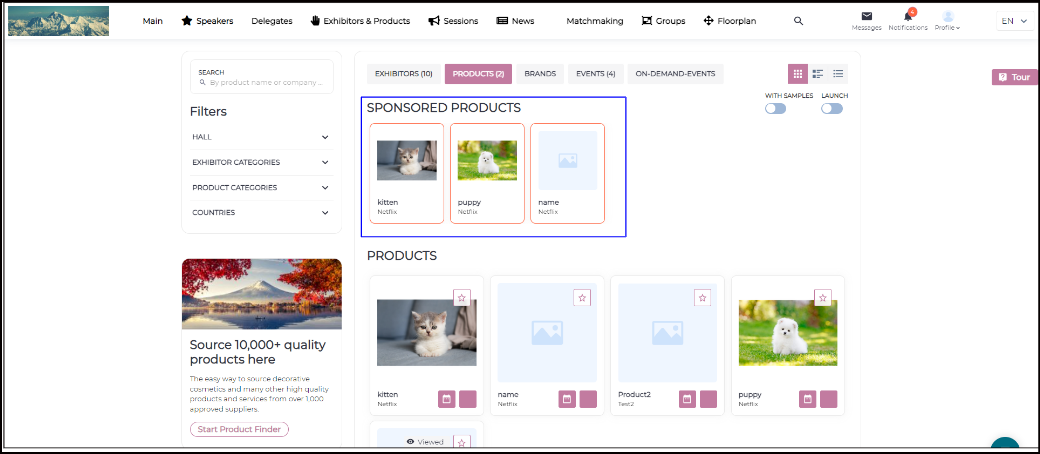This screenshot has height=454, width=1040.
Task: Expand the Product Categories filter
Action: (261, 187)
